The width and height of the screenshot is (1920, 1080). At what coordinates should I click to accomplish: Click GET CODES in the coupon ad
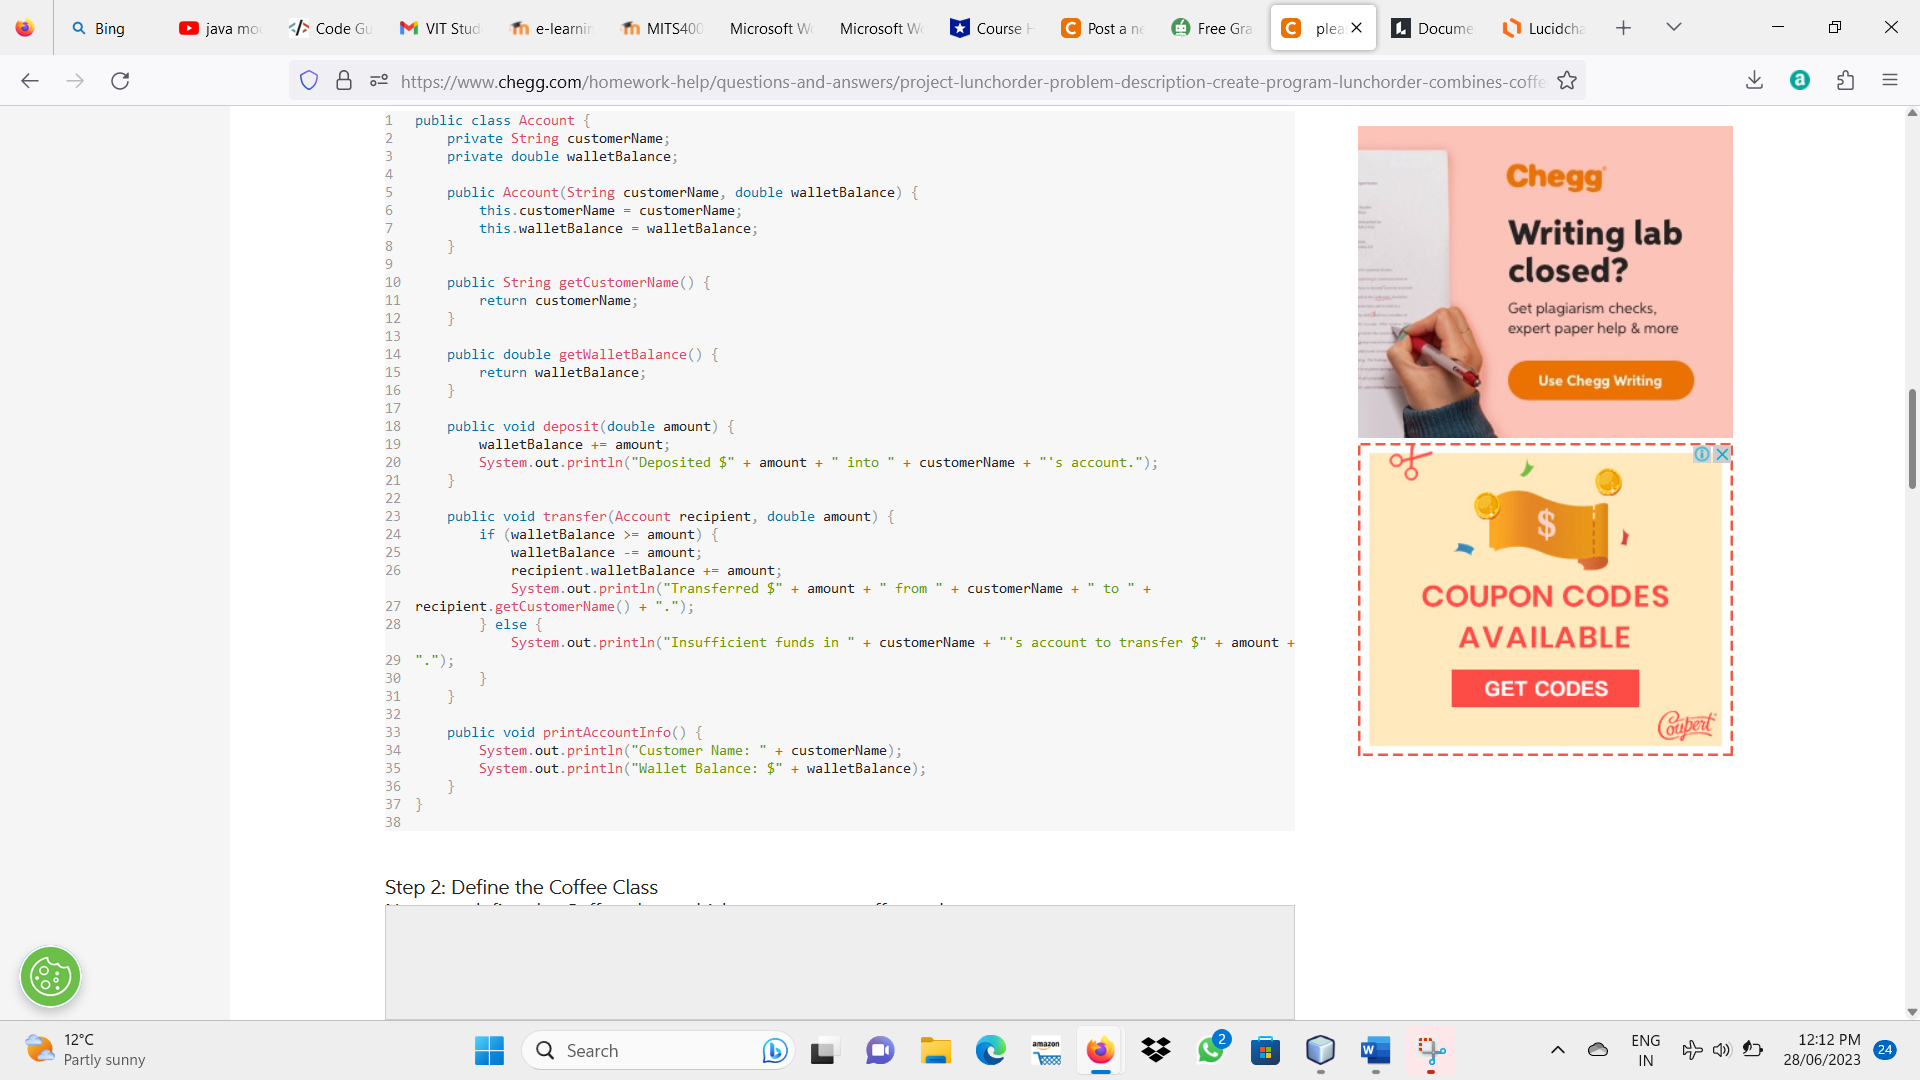pyautogui.click(x=1543, y=688)
